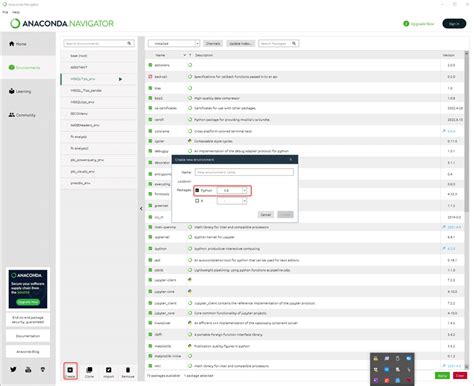The image size is (474, 386).
Task: Toggle the colorama package checkbox
Action: [150, 131]
